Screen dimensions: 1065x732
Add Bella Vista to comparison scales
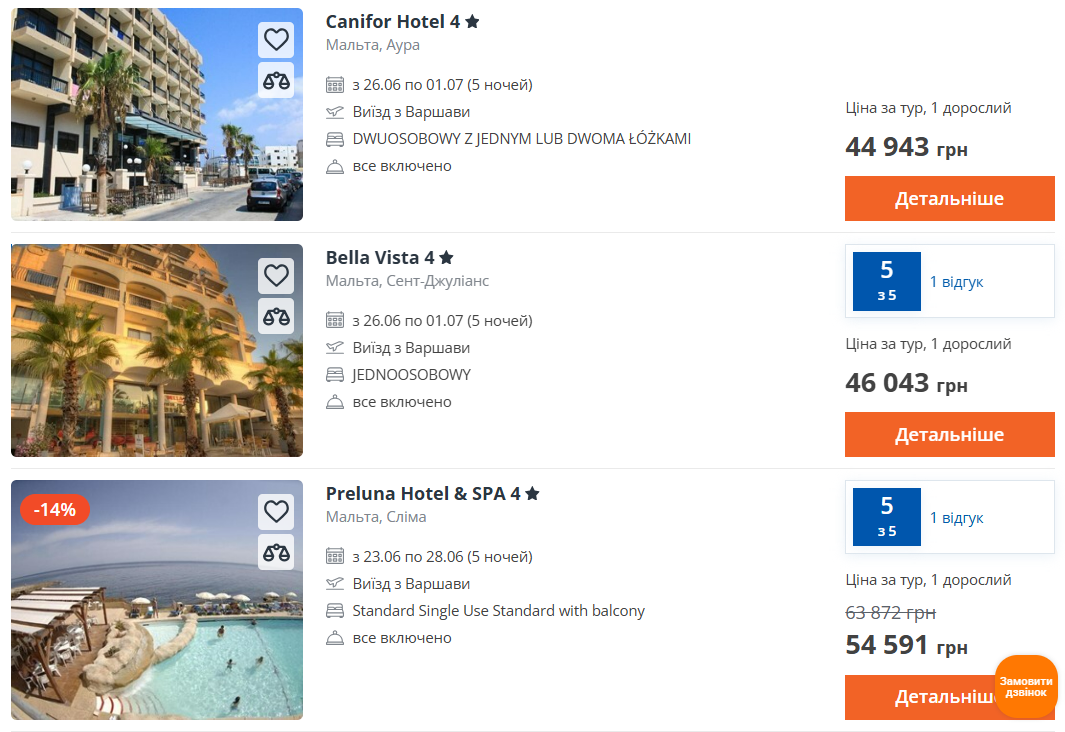(276, 316)
